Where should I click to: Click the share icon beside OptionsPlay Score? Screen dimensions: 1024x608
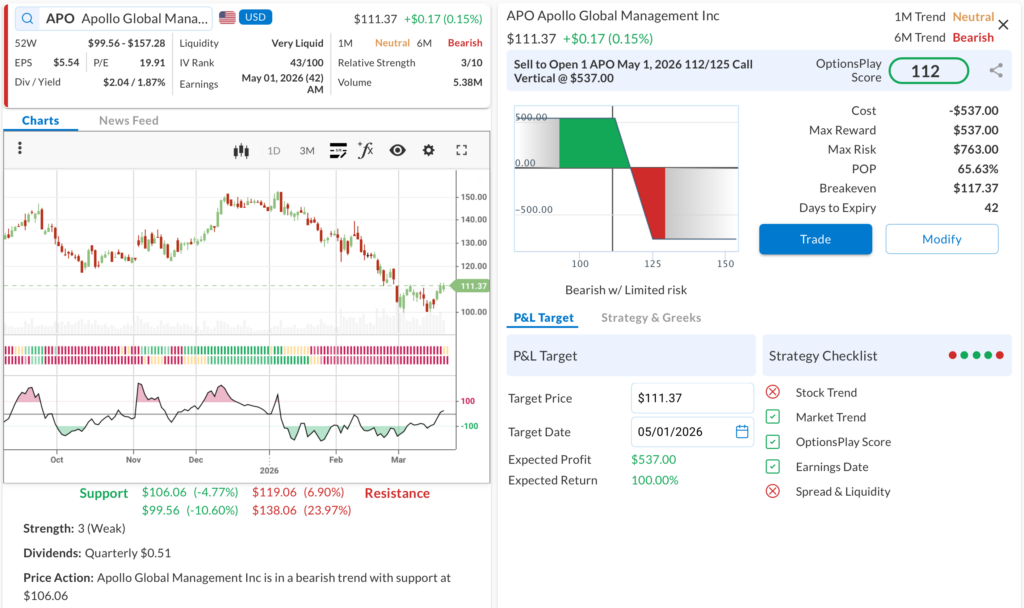pos(996,70)
